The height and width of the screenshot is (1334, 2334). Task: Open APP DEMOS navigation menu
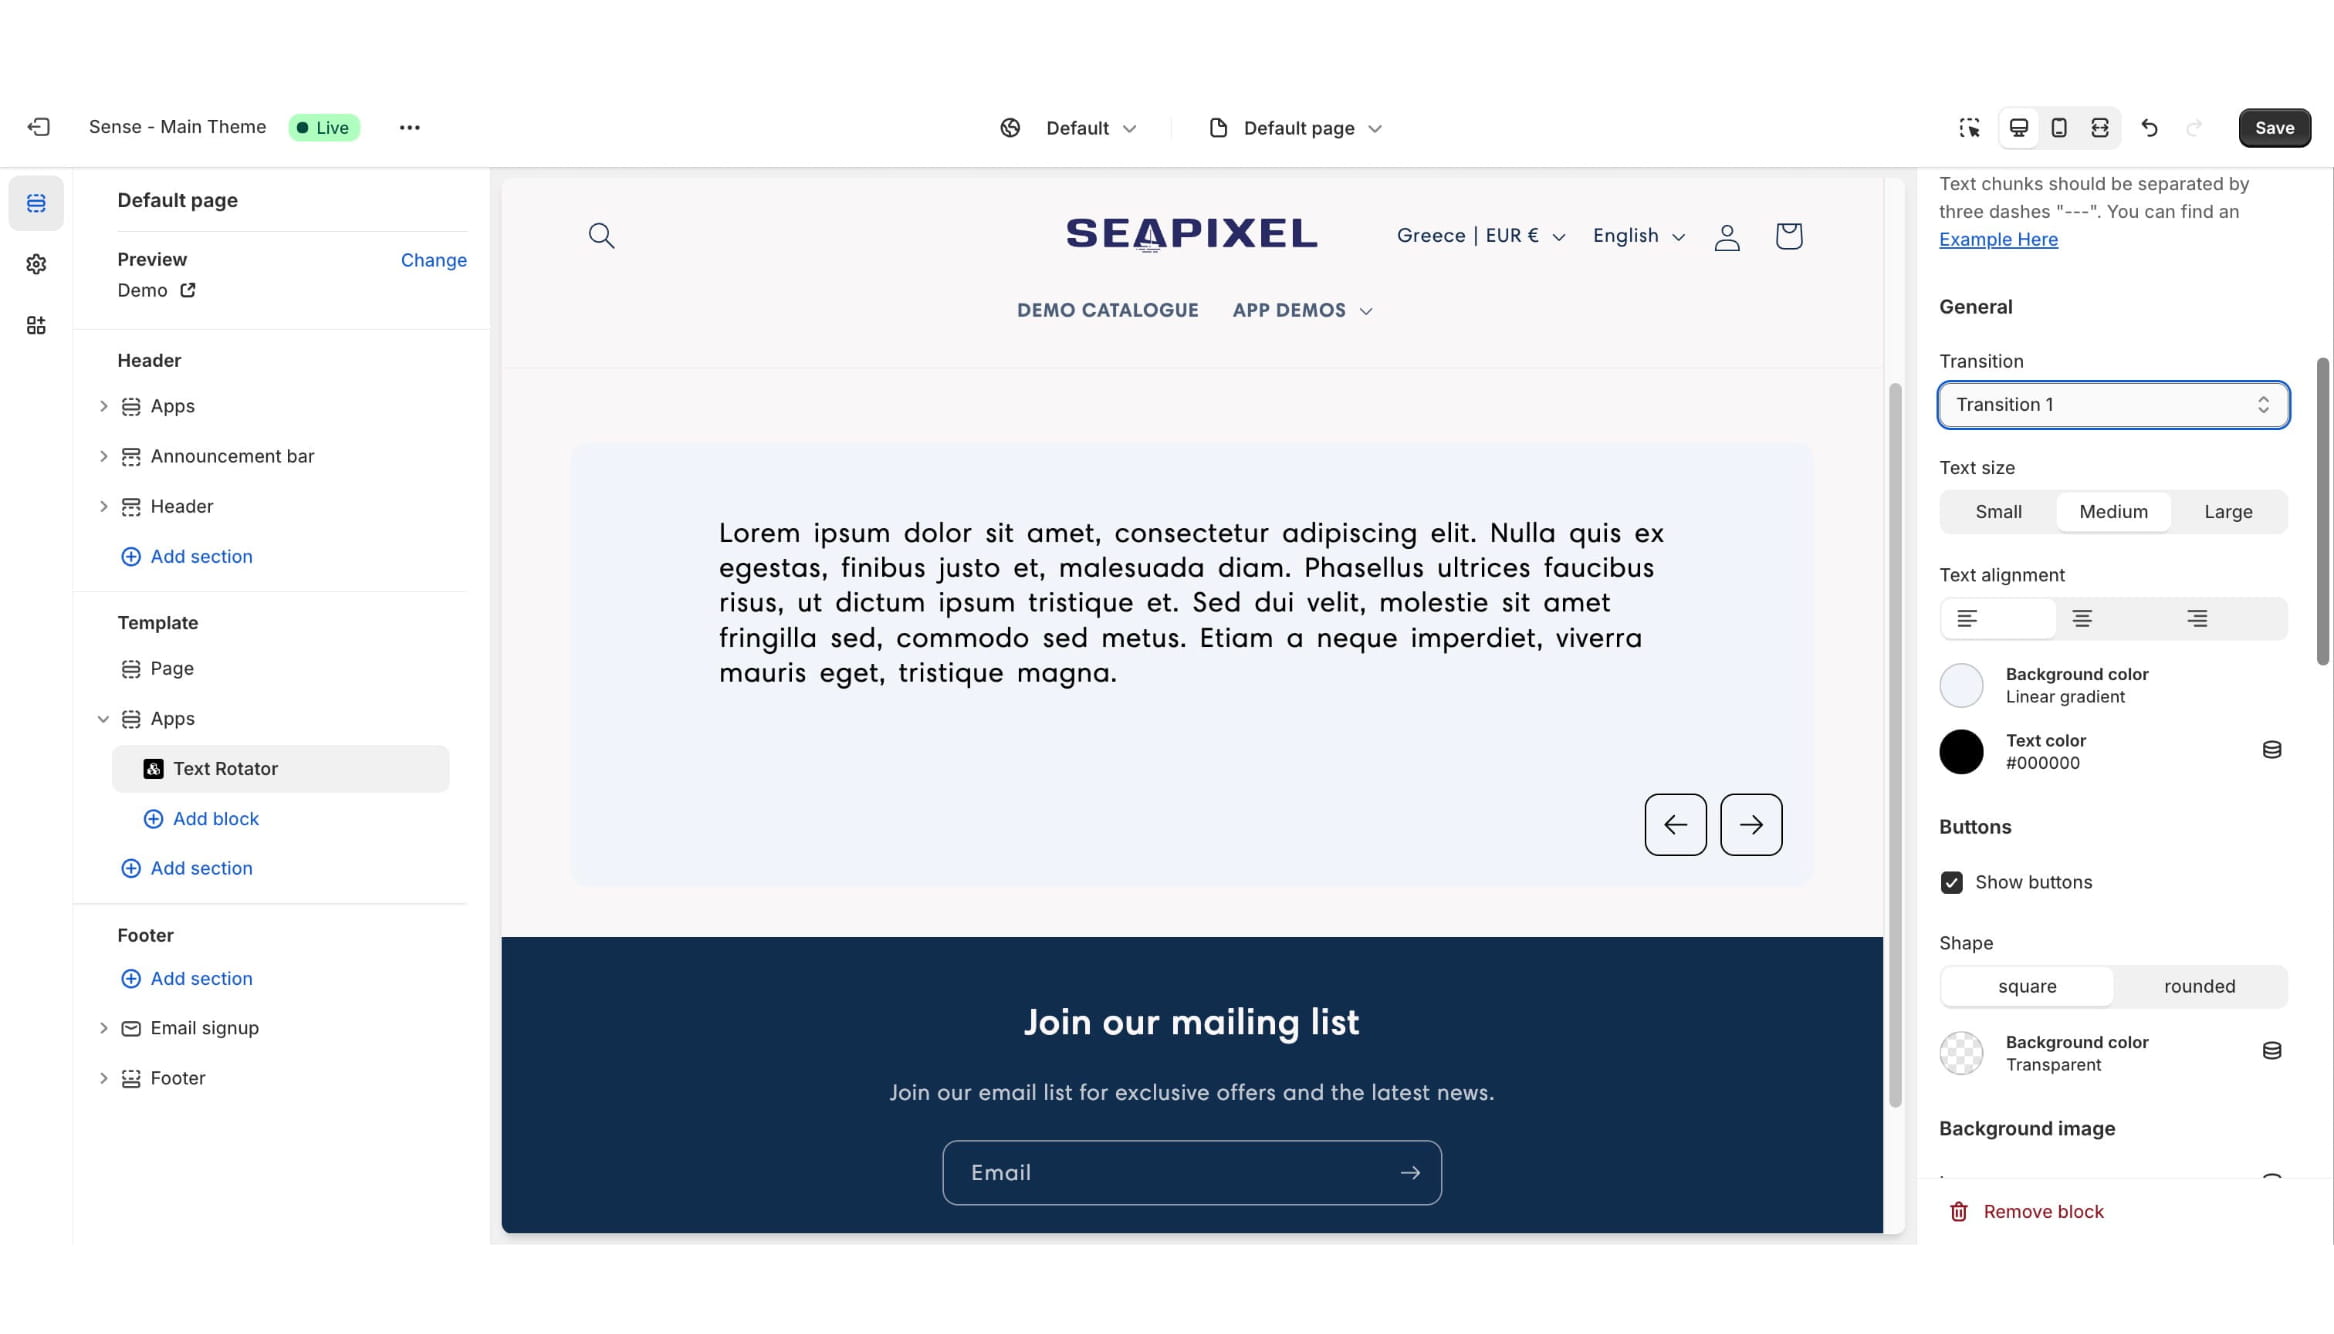(1302, 309)
